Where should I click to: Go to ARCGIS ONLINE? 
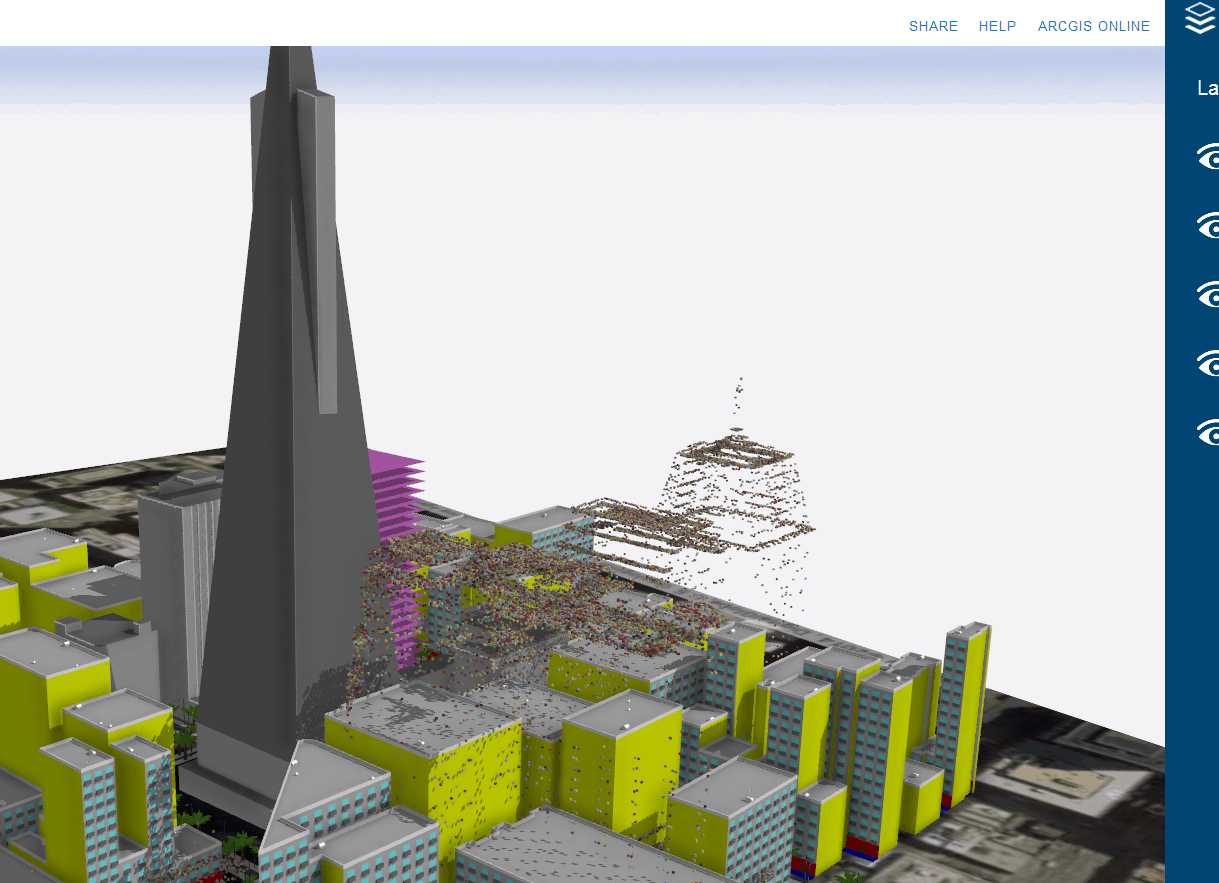1093,26
